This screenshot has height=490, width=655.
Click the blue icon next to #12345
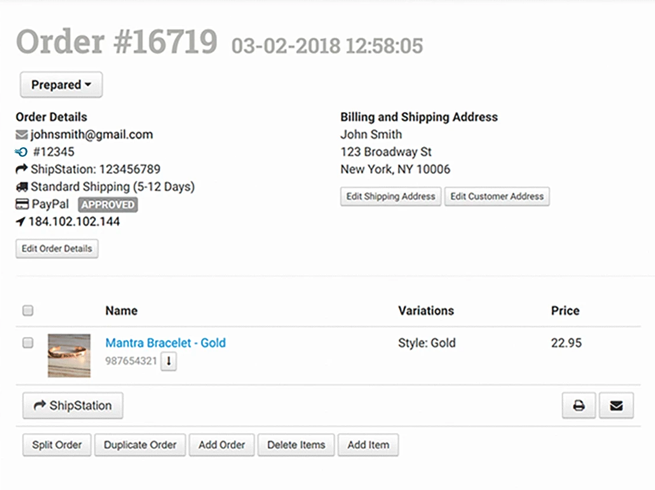(x=21, y=152)
